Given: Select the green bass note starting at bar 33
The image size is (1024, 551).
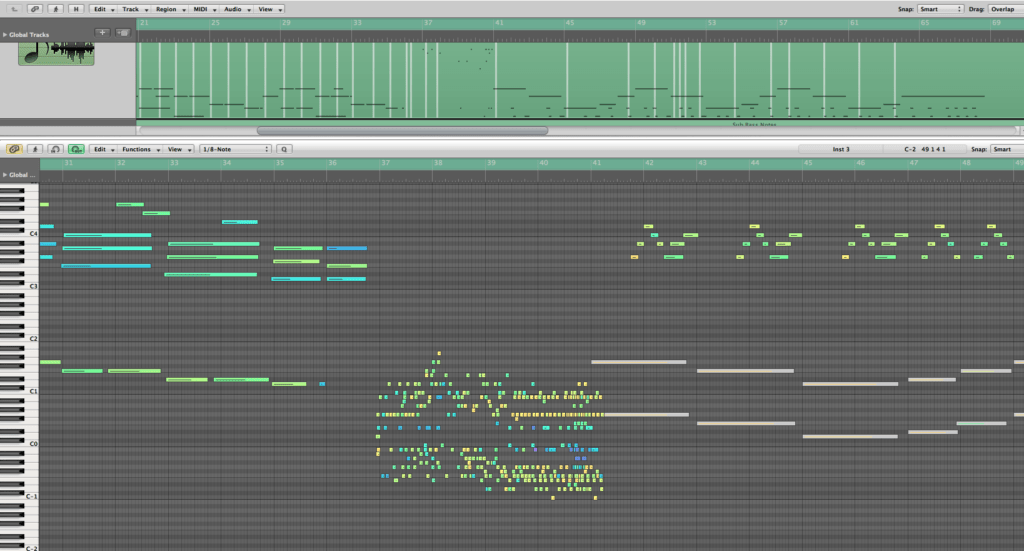Looking at the screenshot, I should coord(187,379).
